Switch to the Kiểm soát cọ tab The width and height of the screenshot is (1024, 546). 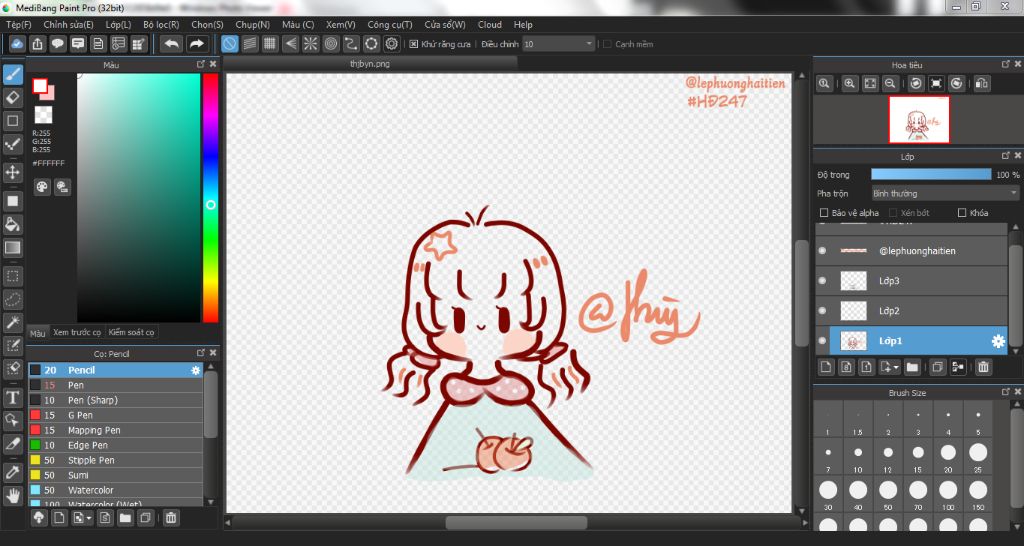tap(131, 332)
